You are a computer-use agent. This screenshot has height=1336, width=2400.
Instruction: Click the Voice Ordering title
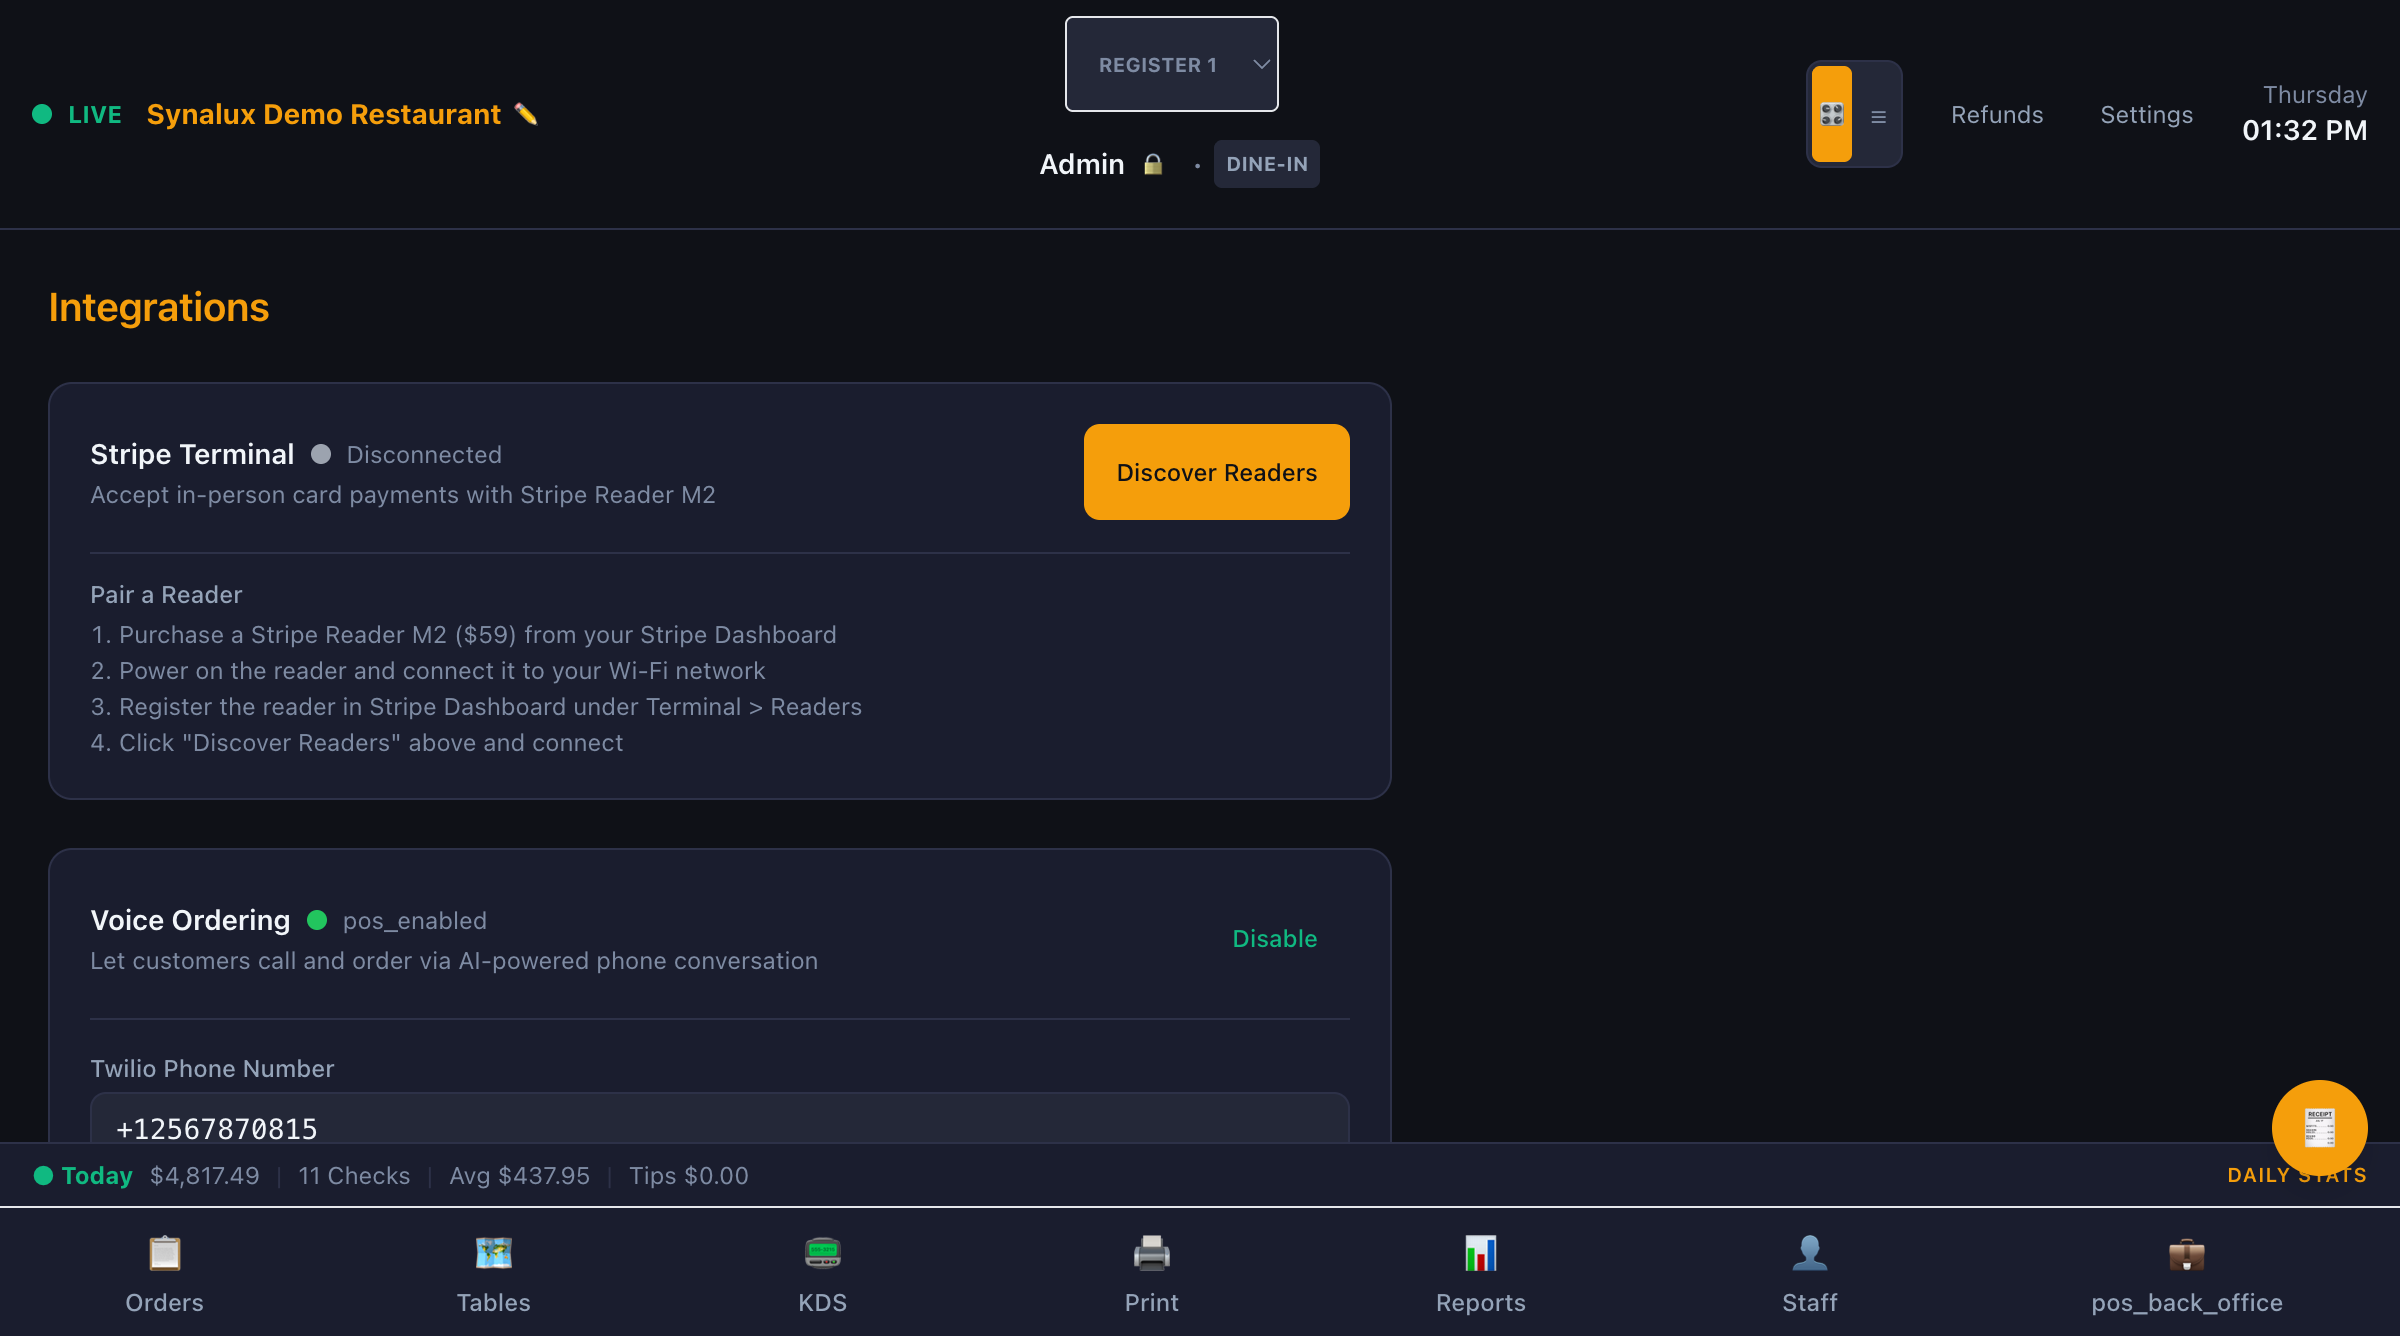[190, 920]
